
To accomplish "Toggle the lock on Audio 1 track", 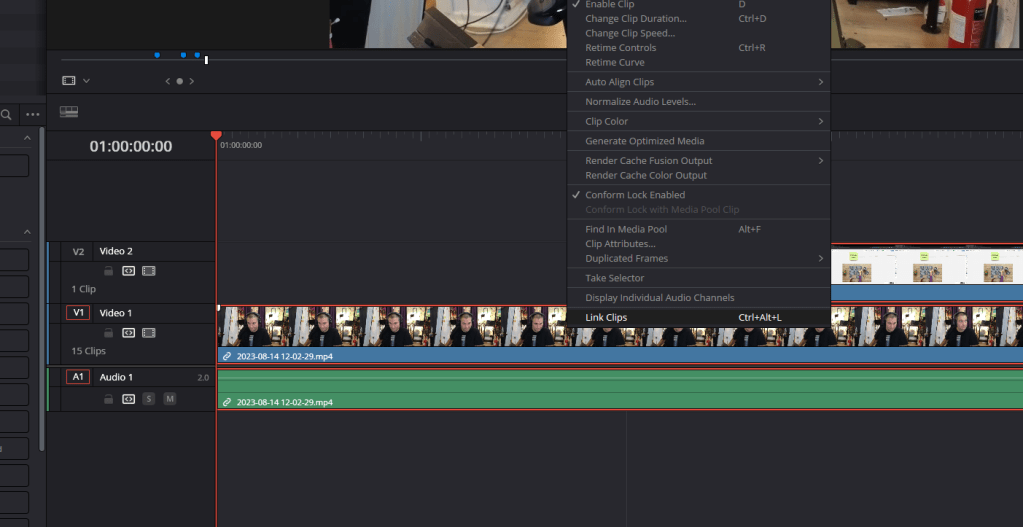I will tap(108, 399).
